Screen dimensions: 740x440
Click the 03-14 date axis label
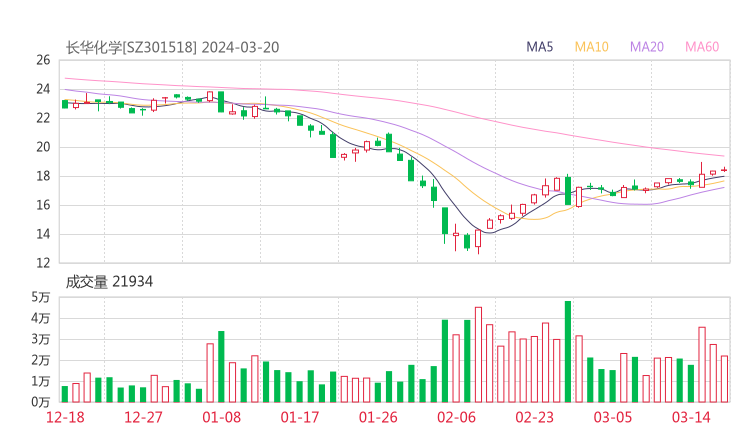point(691,417)
